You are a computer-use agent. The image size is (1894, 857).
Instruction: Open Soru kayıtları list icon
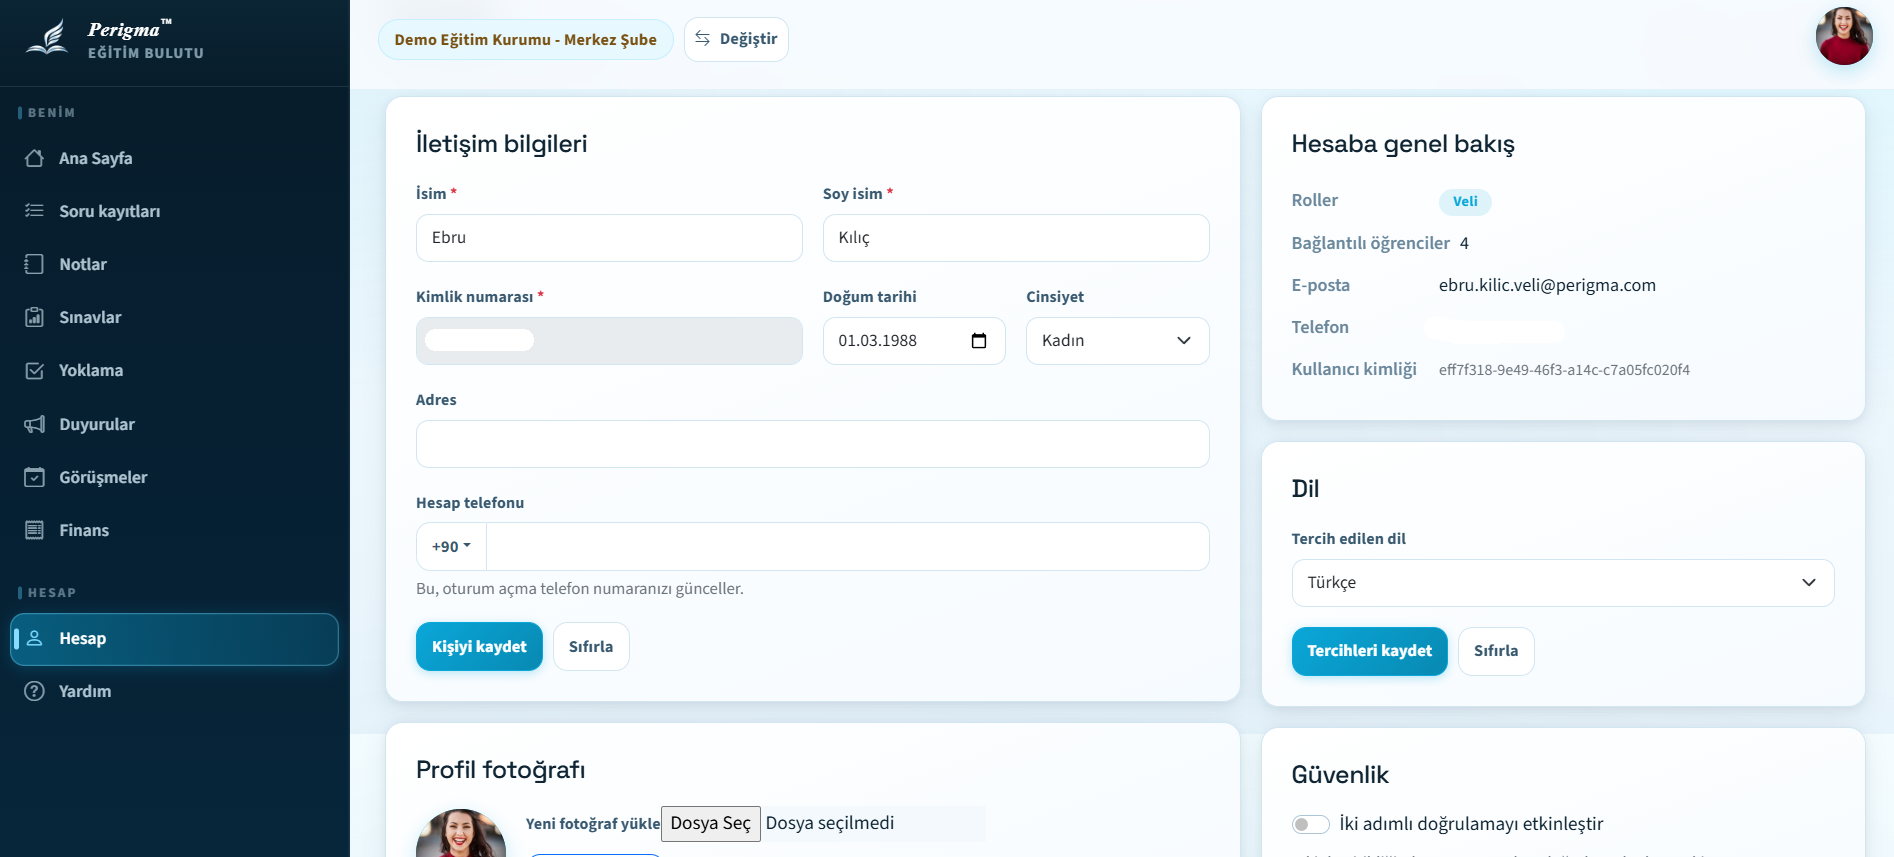(34, 211)
